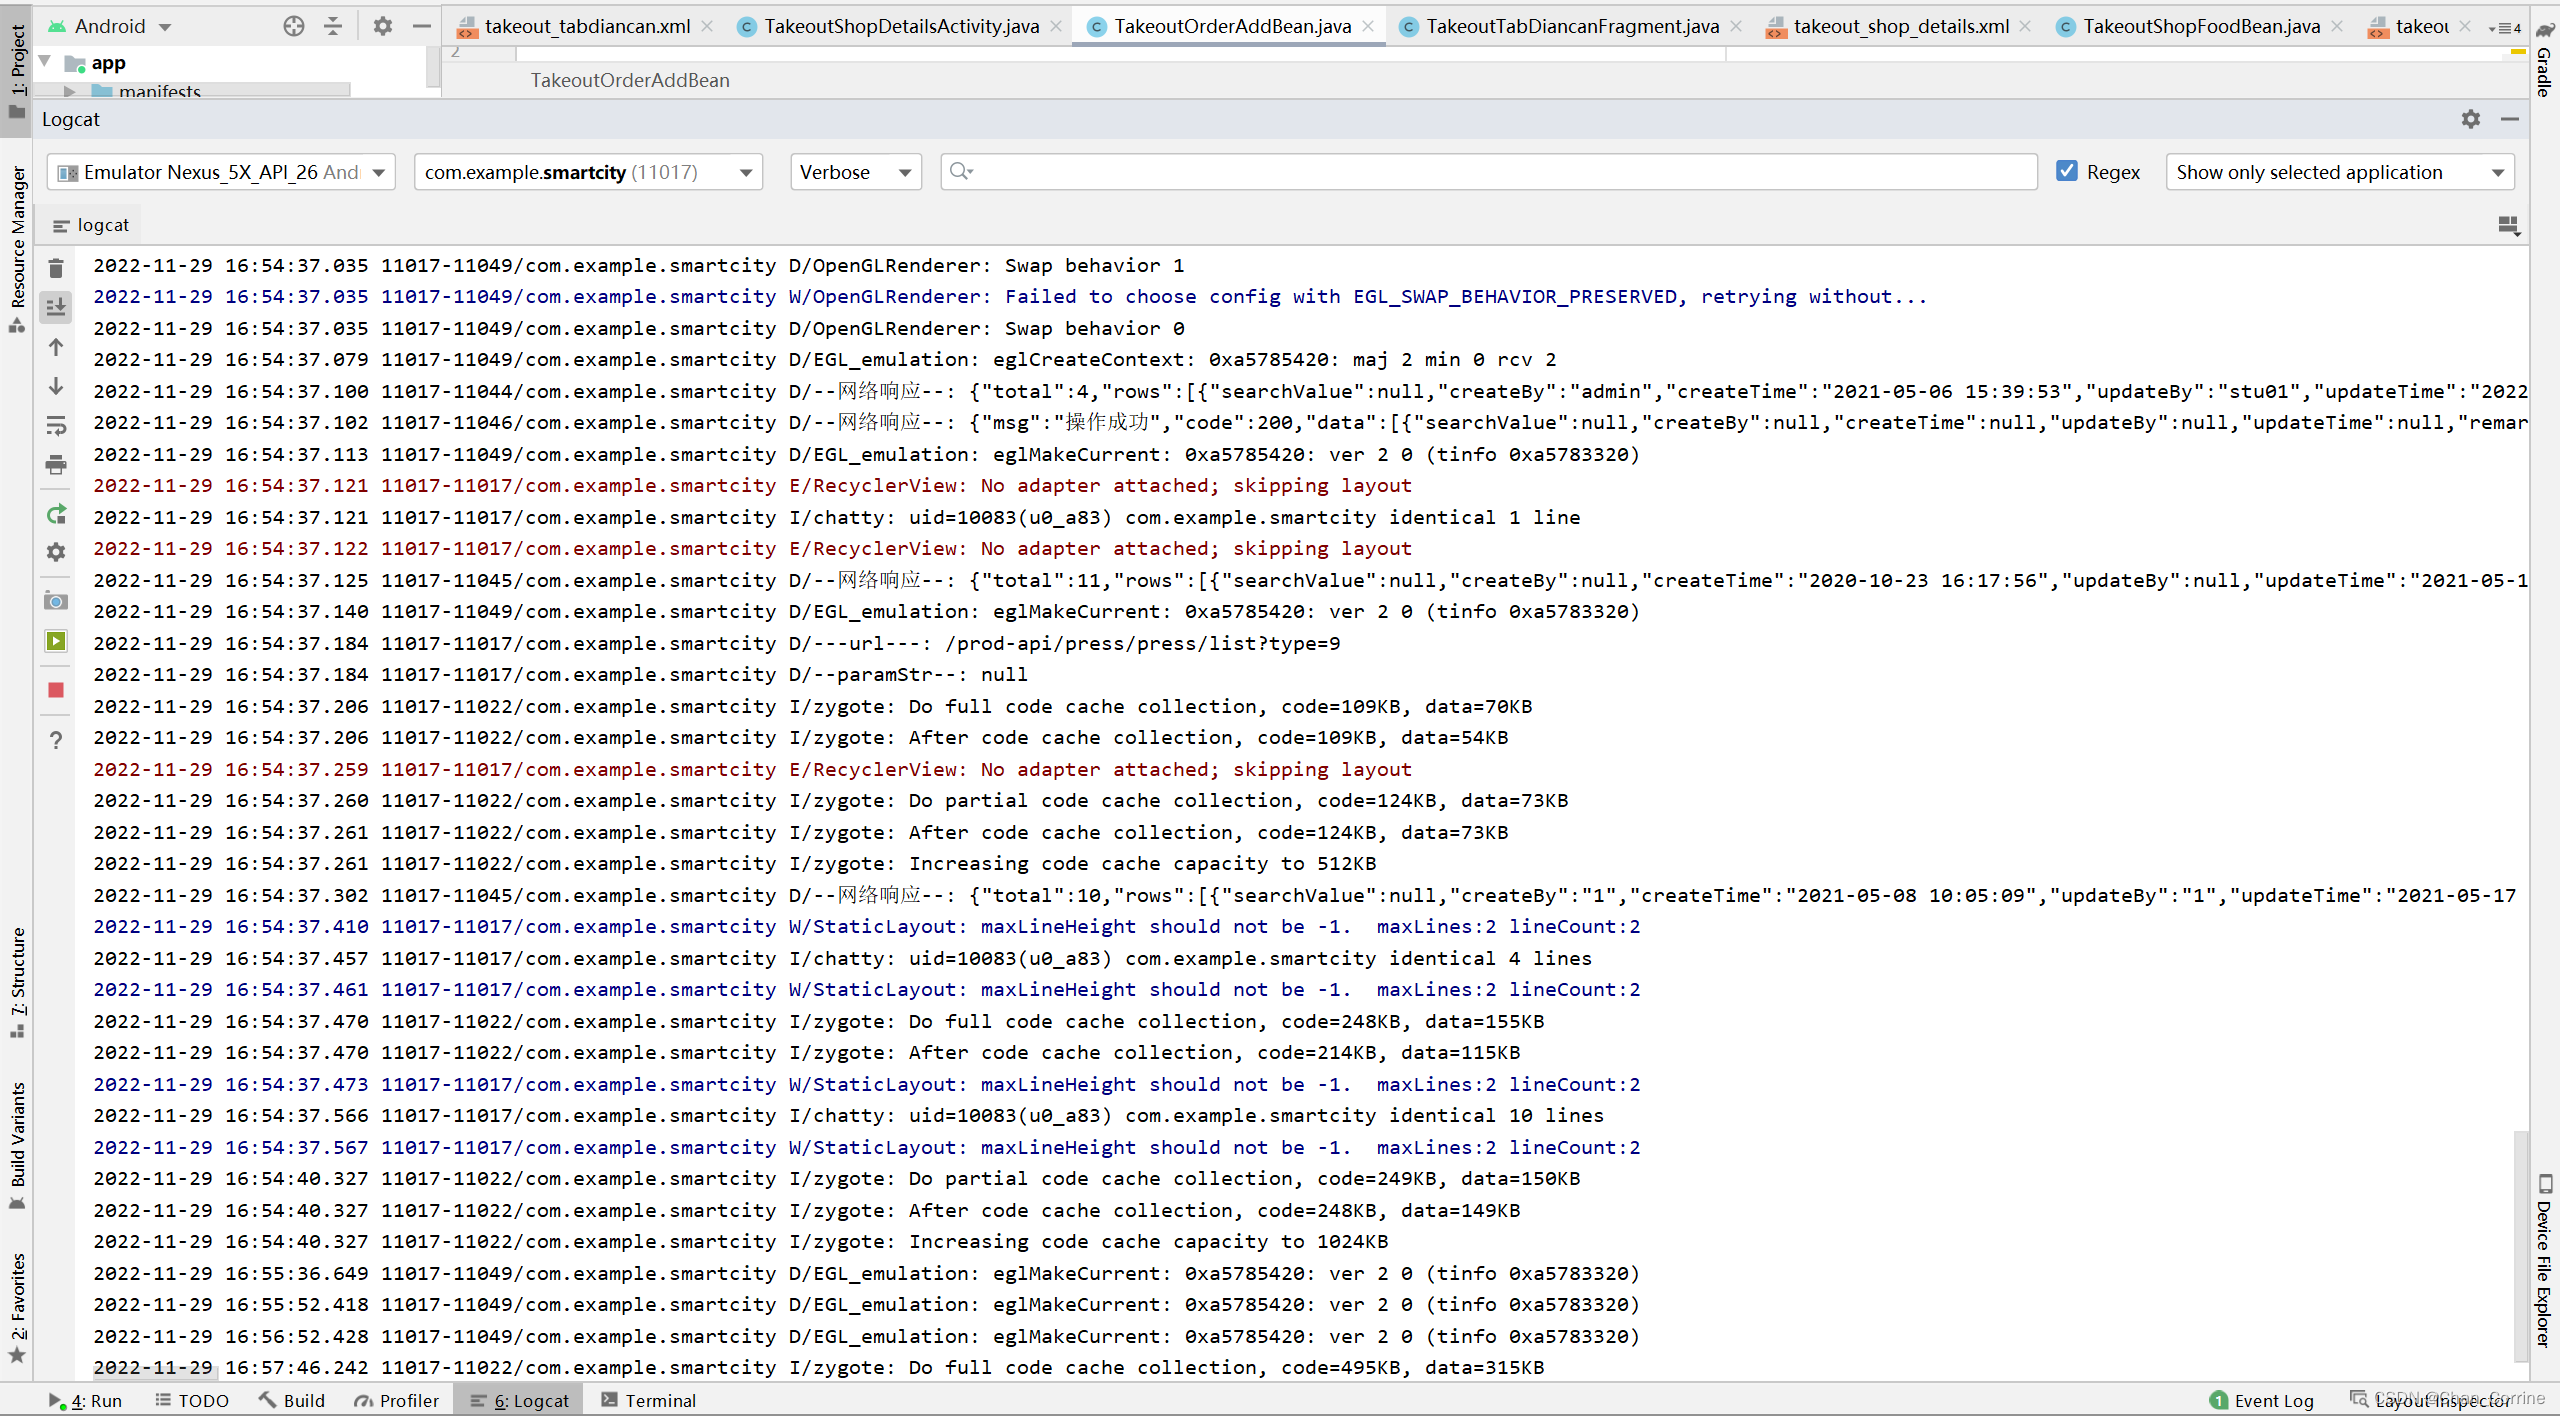The width and height of the screenshot is (2560, 1416).
Task: Take a screen capture with camera icon
Action: tap(55, 601)
